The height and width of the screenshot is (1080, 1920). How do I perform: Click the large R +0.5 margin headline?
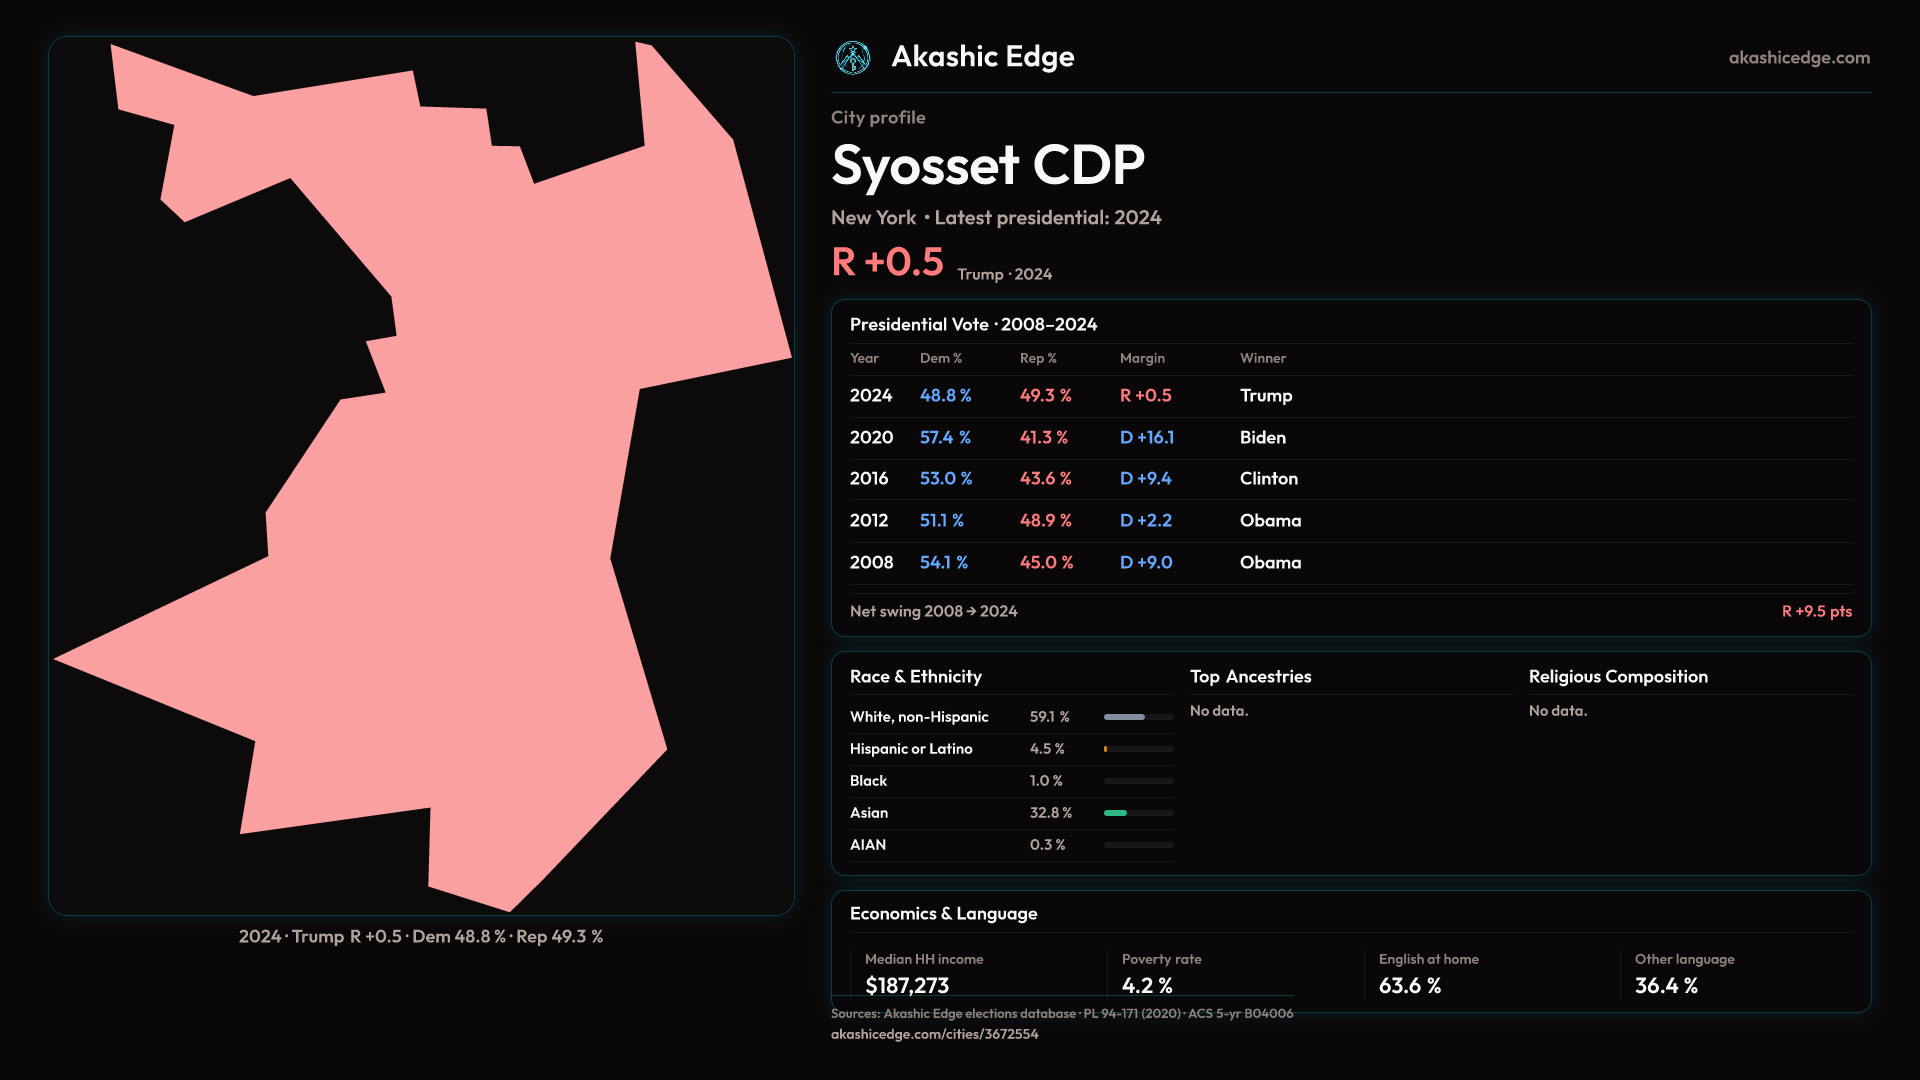(887, 262)
